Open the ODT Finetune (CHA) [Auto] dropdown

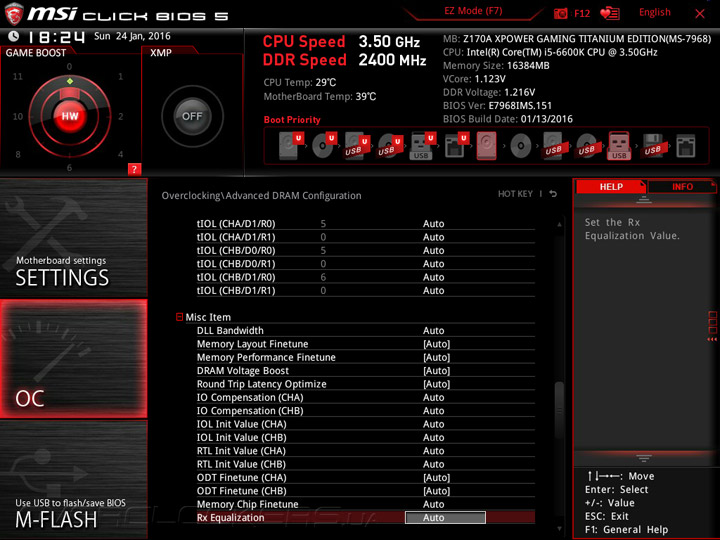tap(436, 478)
